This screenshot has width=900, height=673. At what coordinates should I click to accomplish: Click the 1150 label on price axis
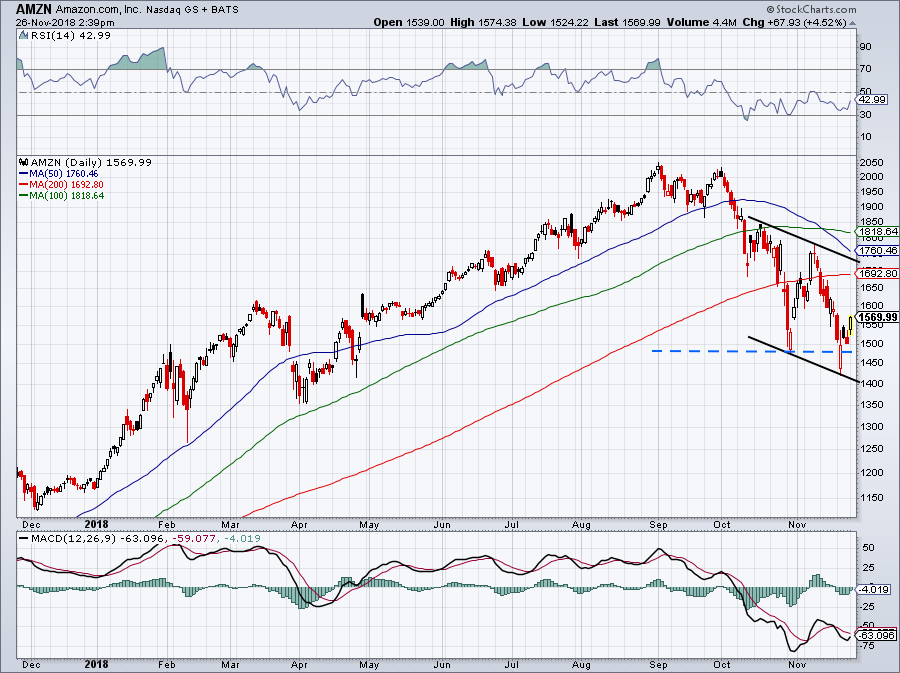coord(871,497)
